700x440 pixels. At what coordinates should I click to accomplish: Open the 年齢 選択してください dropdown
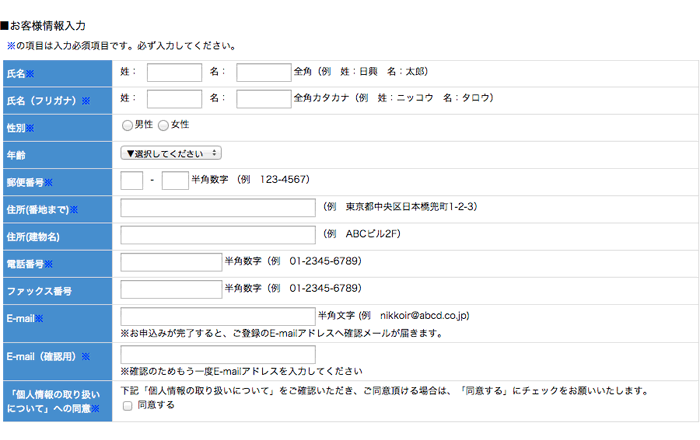coord(171,154)
